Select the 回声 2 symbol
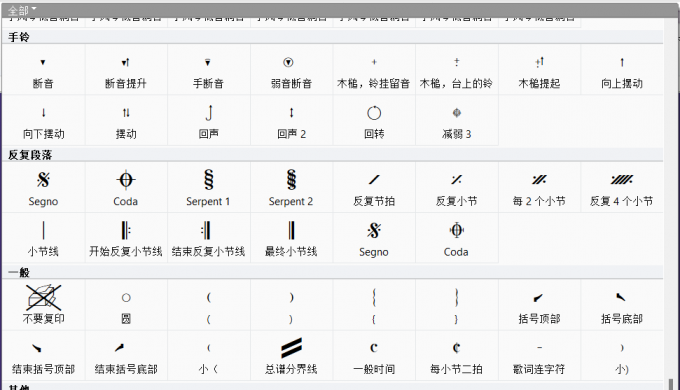 (x=291, y=121)
